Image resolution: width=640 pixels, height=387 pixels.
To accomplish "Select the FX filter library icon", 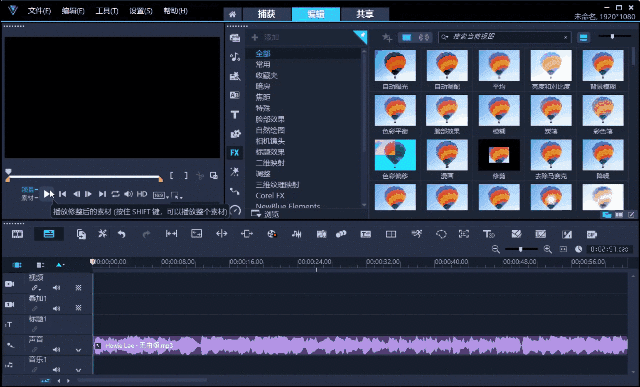I will pyautogui.click(x=235, y=153).
